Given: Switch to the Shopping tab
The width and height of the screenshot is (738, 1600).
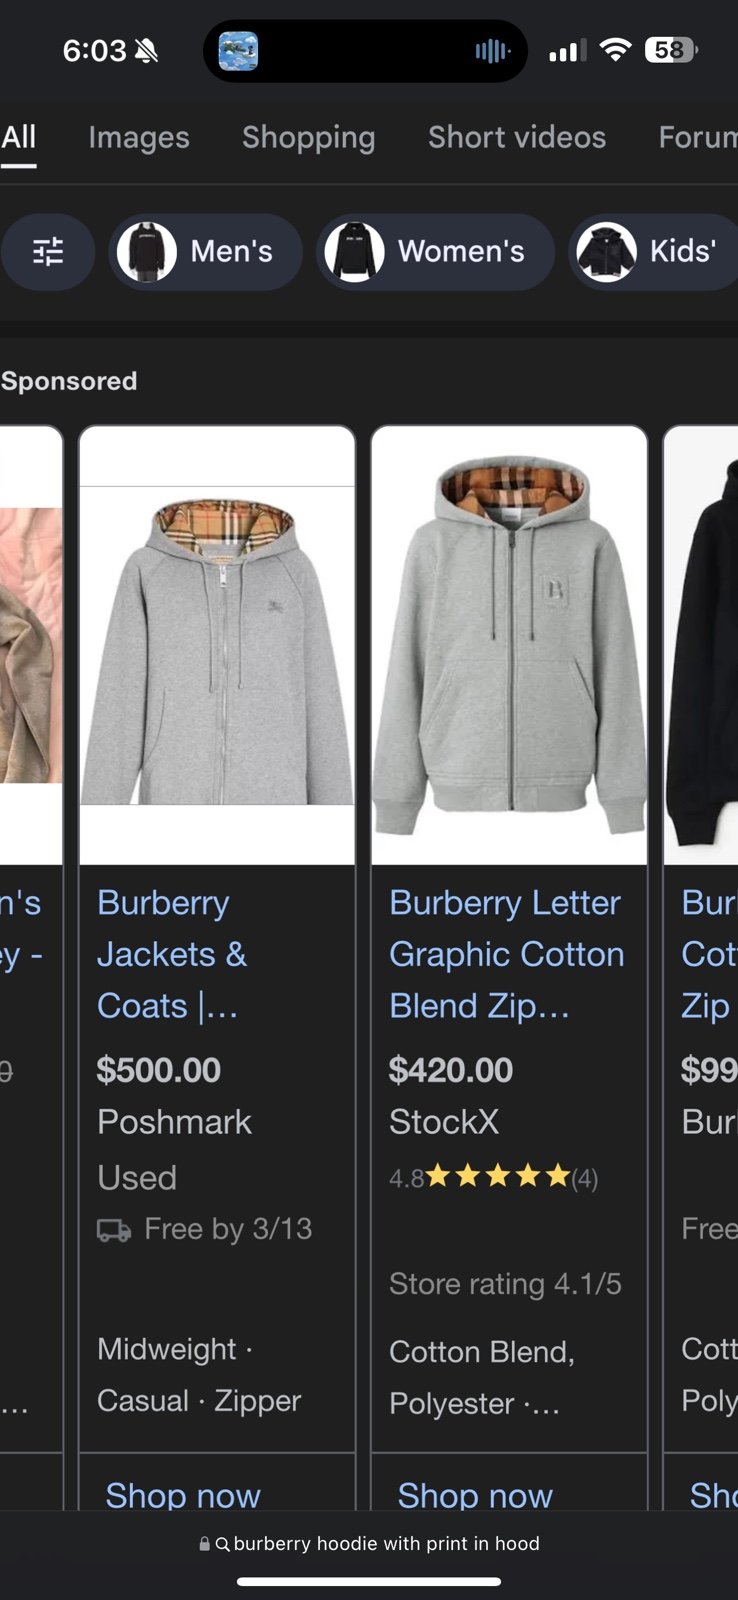Looking at the screenshot, I should point(309,137).
